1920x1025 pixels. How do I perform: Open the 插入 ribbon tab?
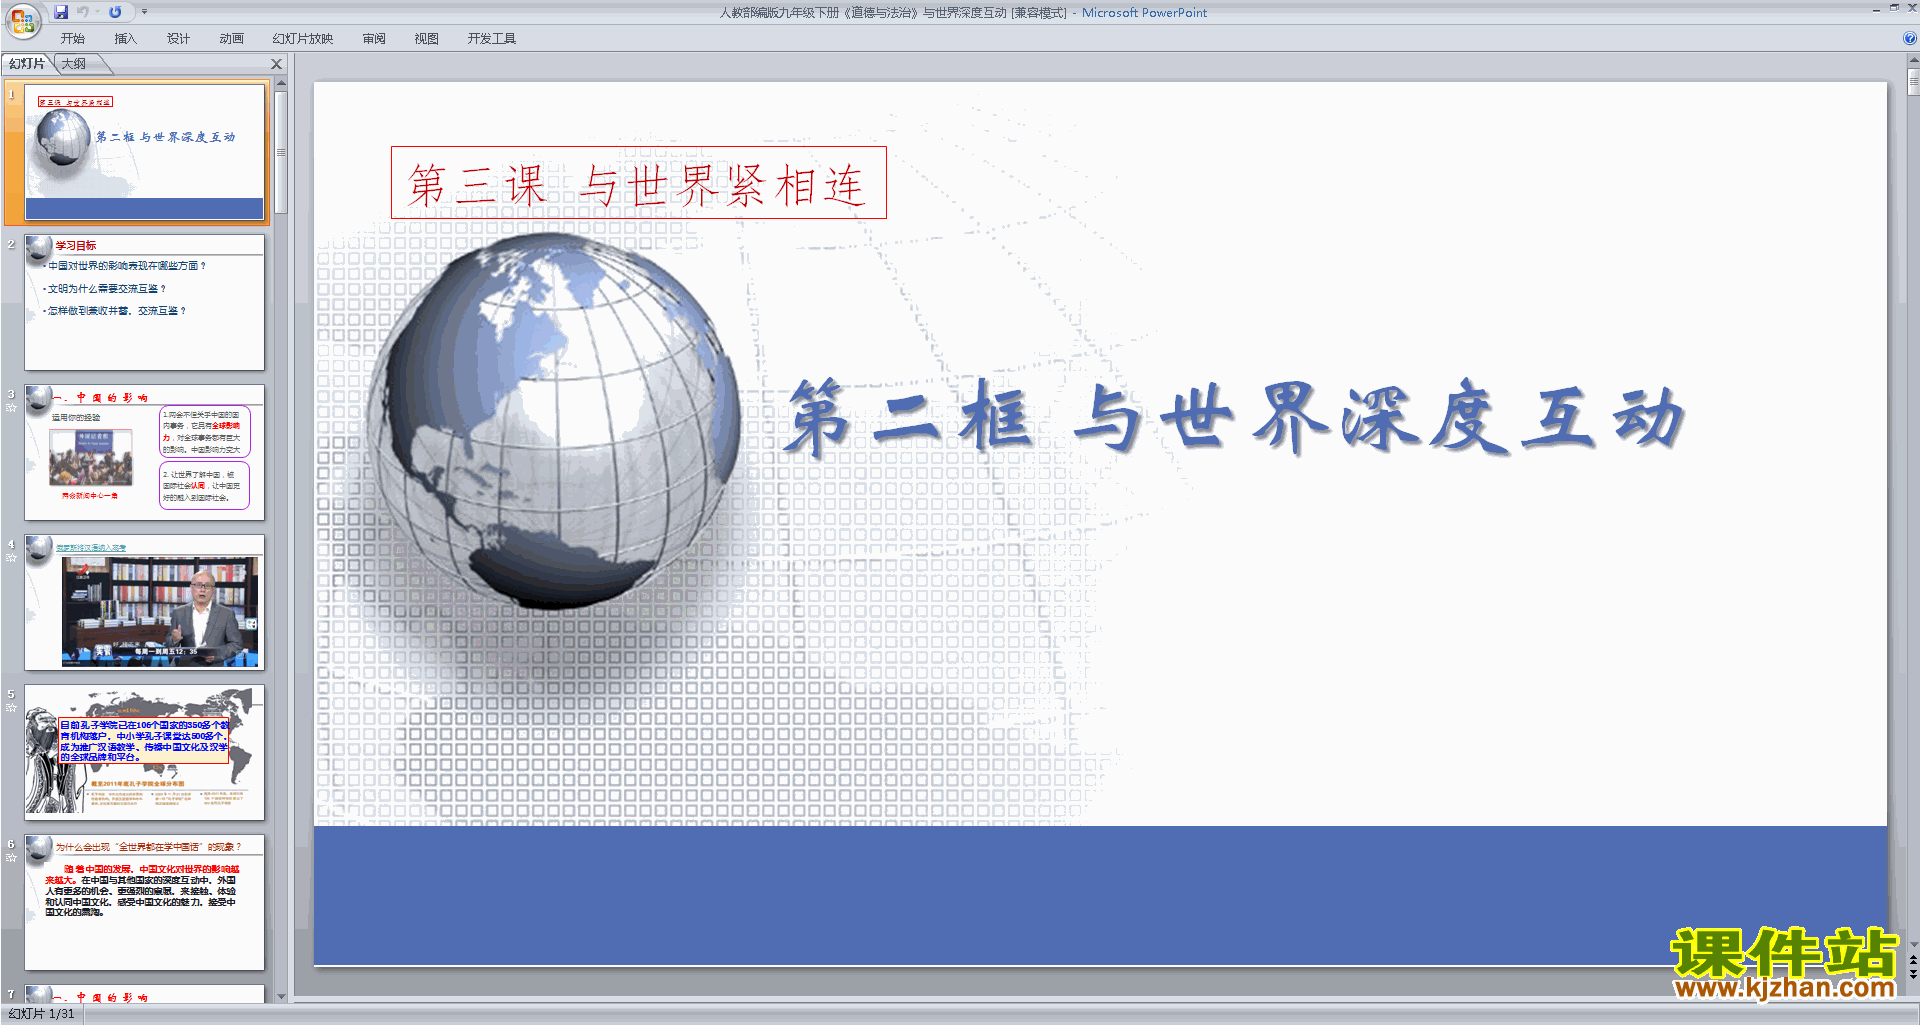125,39
